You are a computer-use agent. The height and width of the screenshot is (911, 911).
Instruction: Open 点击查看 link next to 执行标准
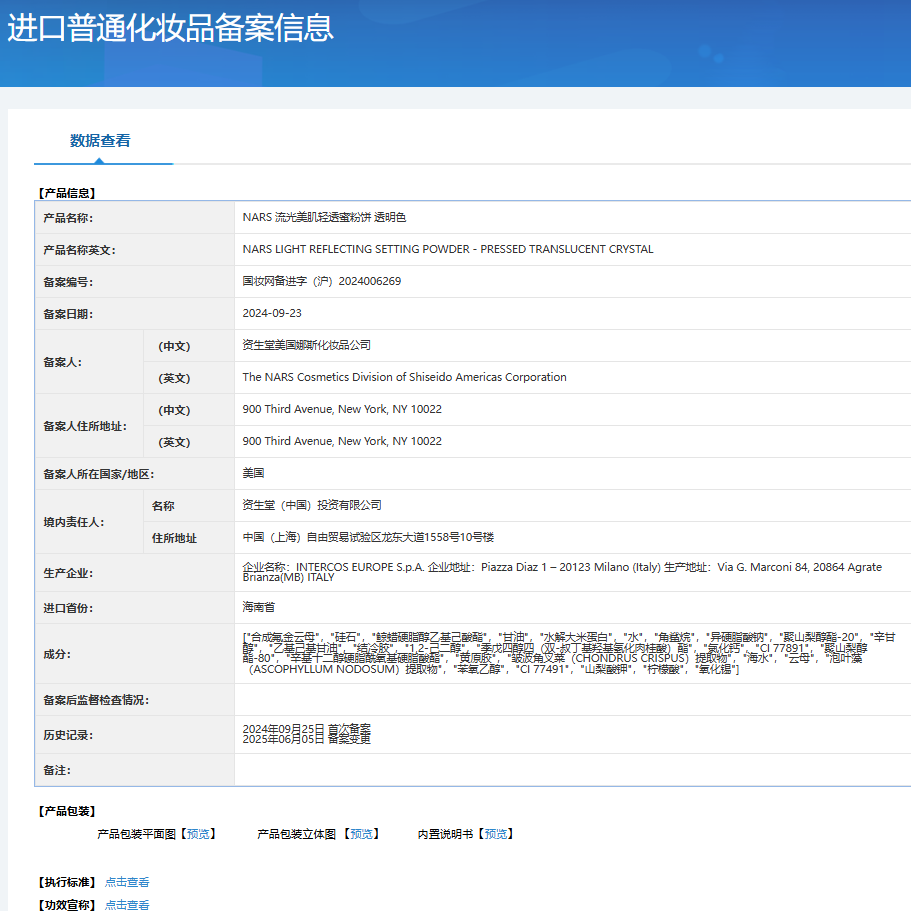point(127,882)
